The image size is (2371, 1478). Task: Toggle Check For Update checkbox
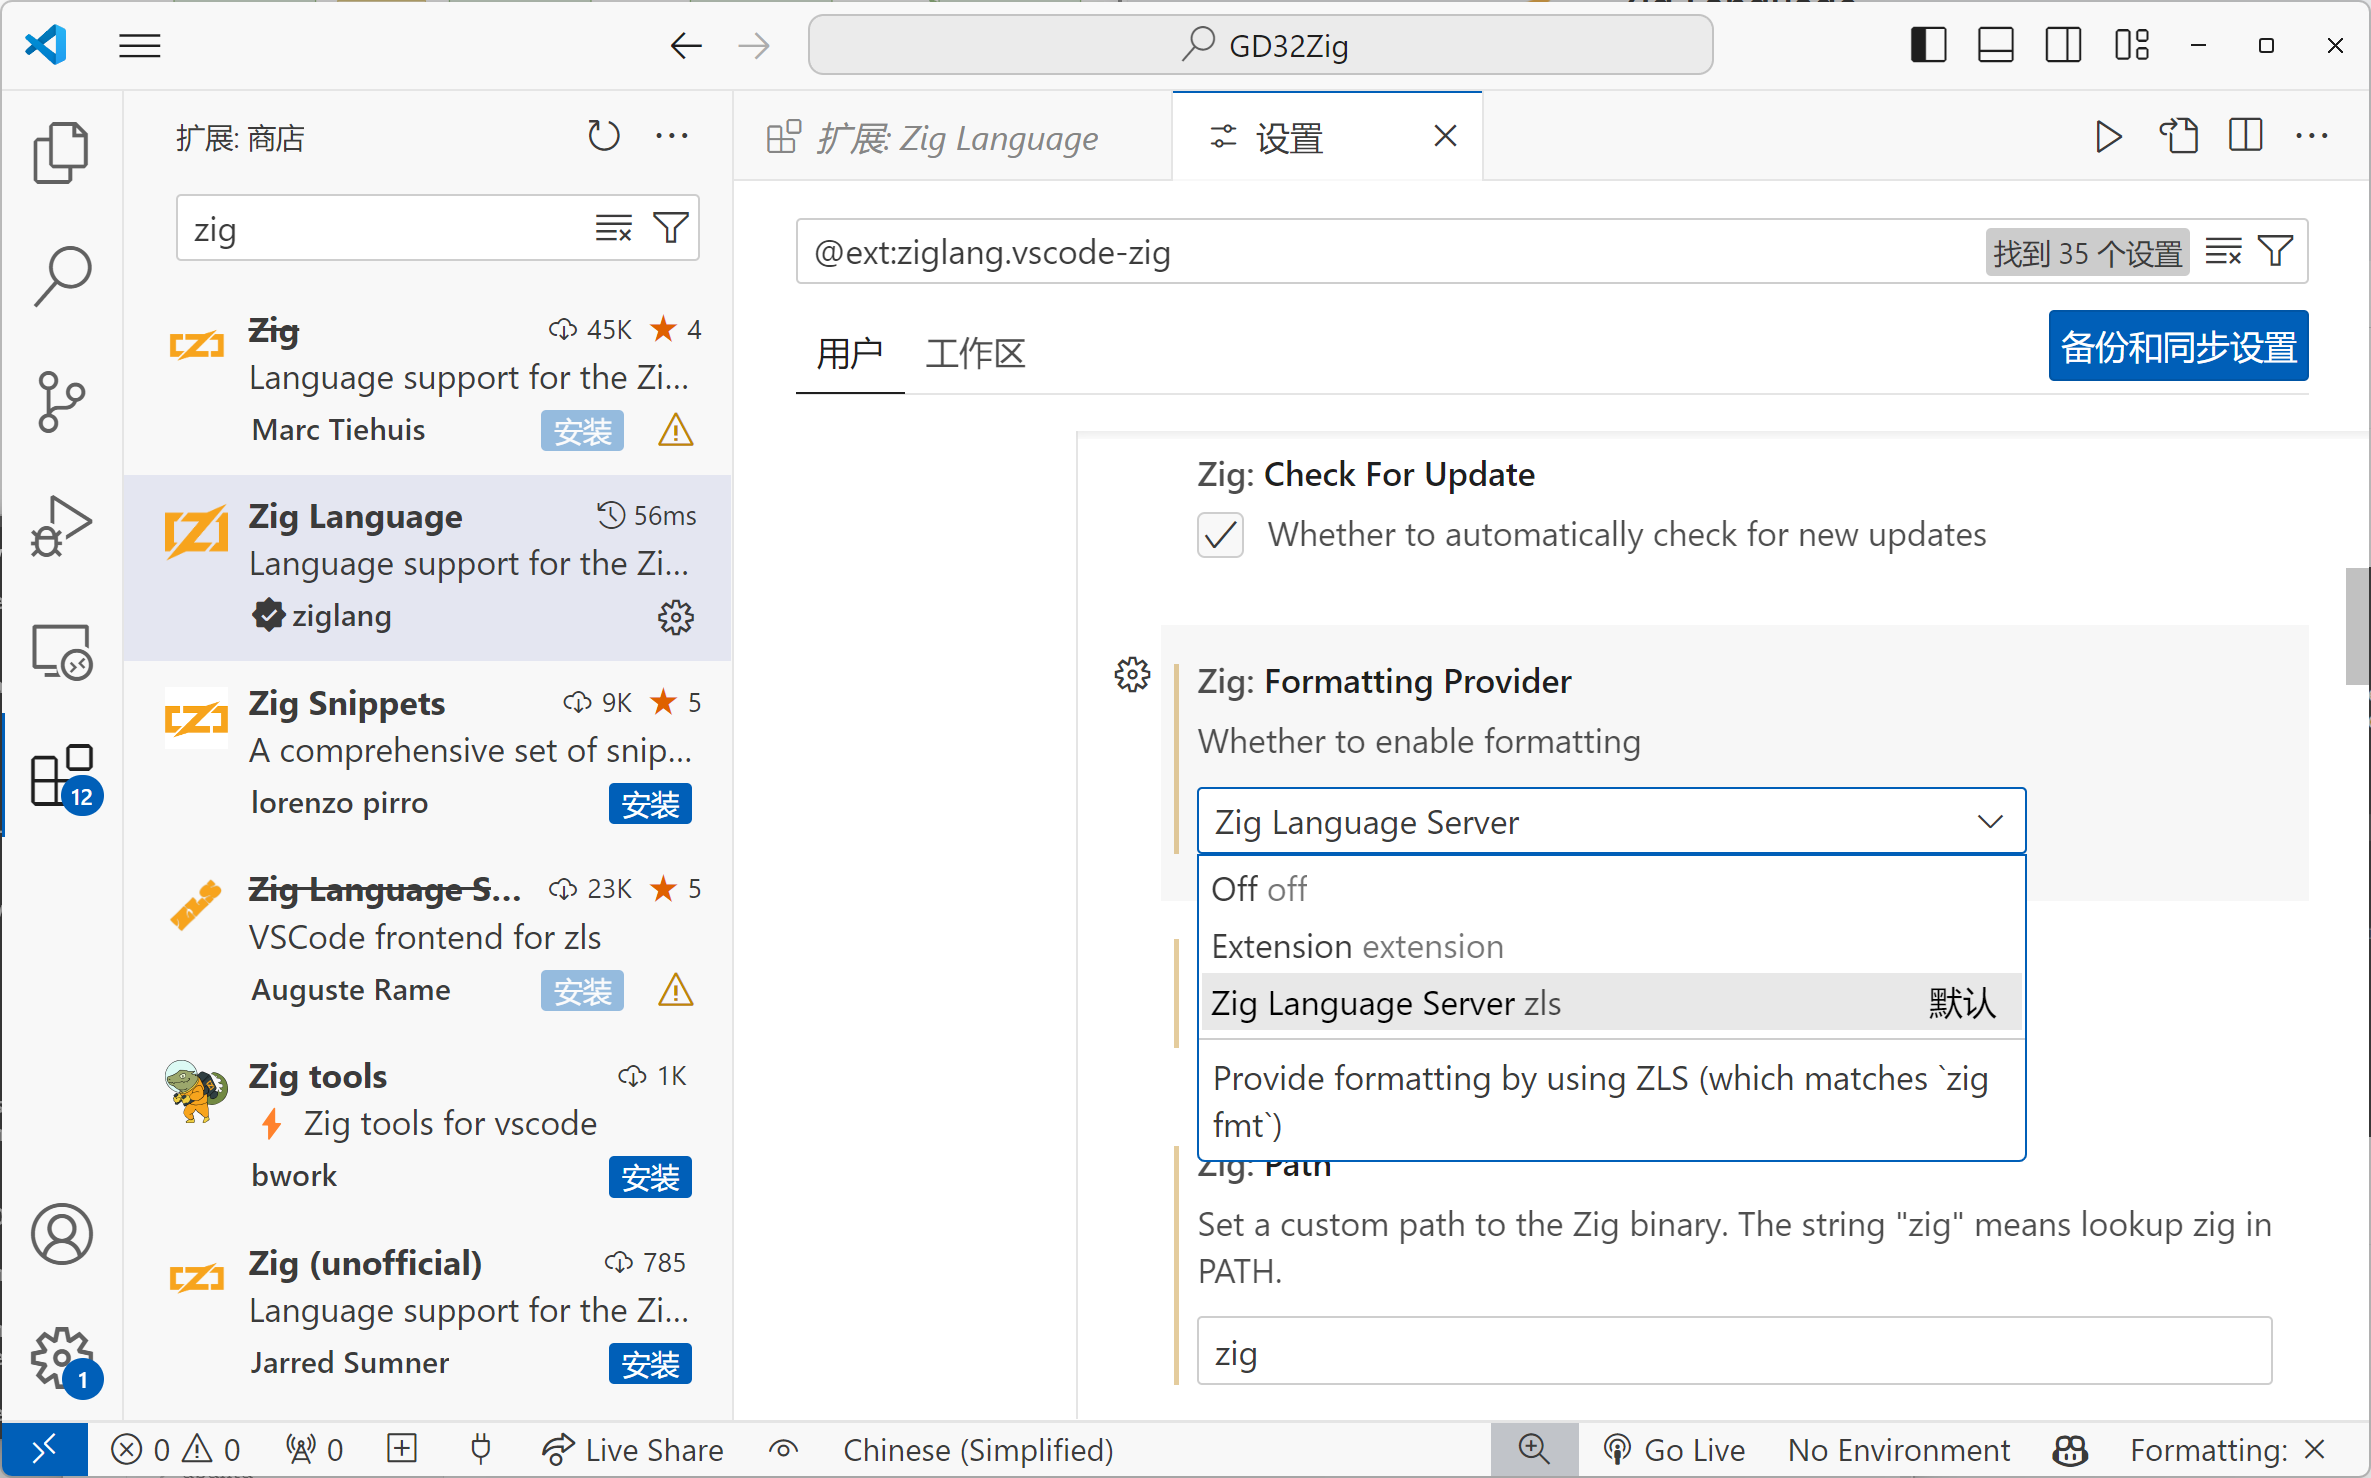pos(1220,535)
